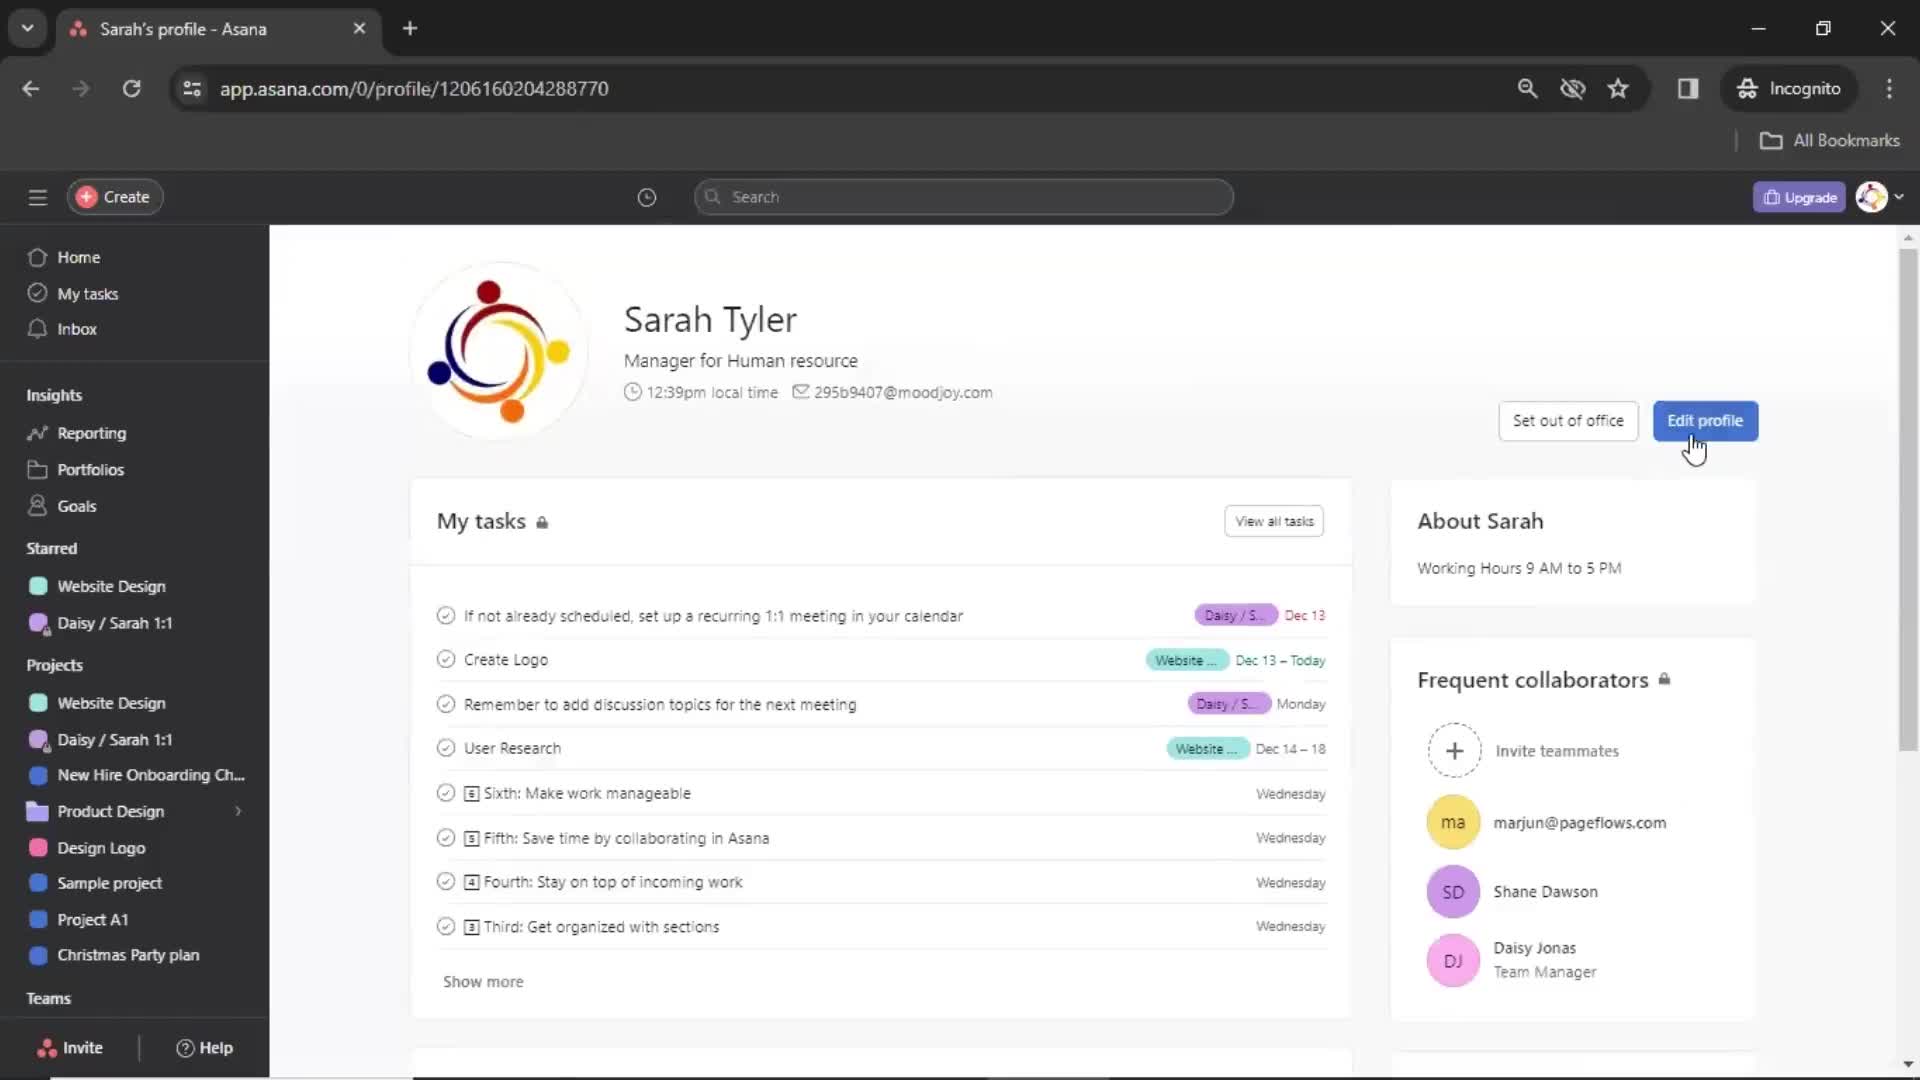Viewport: 1920px width, 1080px height.
Task: Click the Edit profile button
Action: 1705,419
